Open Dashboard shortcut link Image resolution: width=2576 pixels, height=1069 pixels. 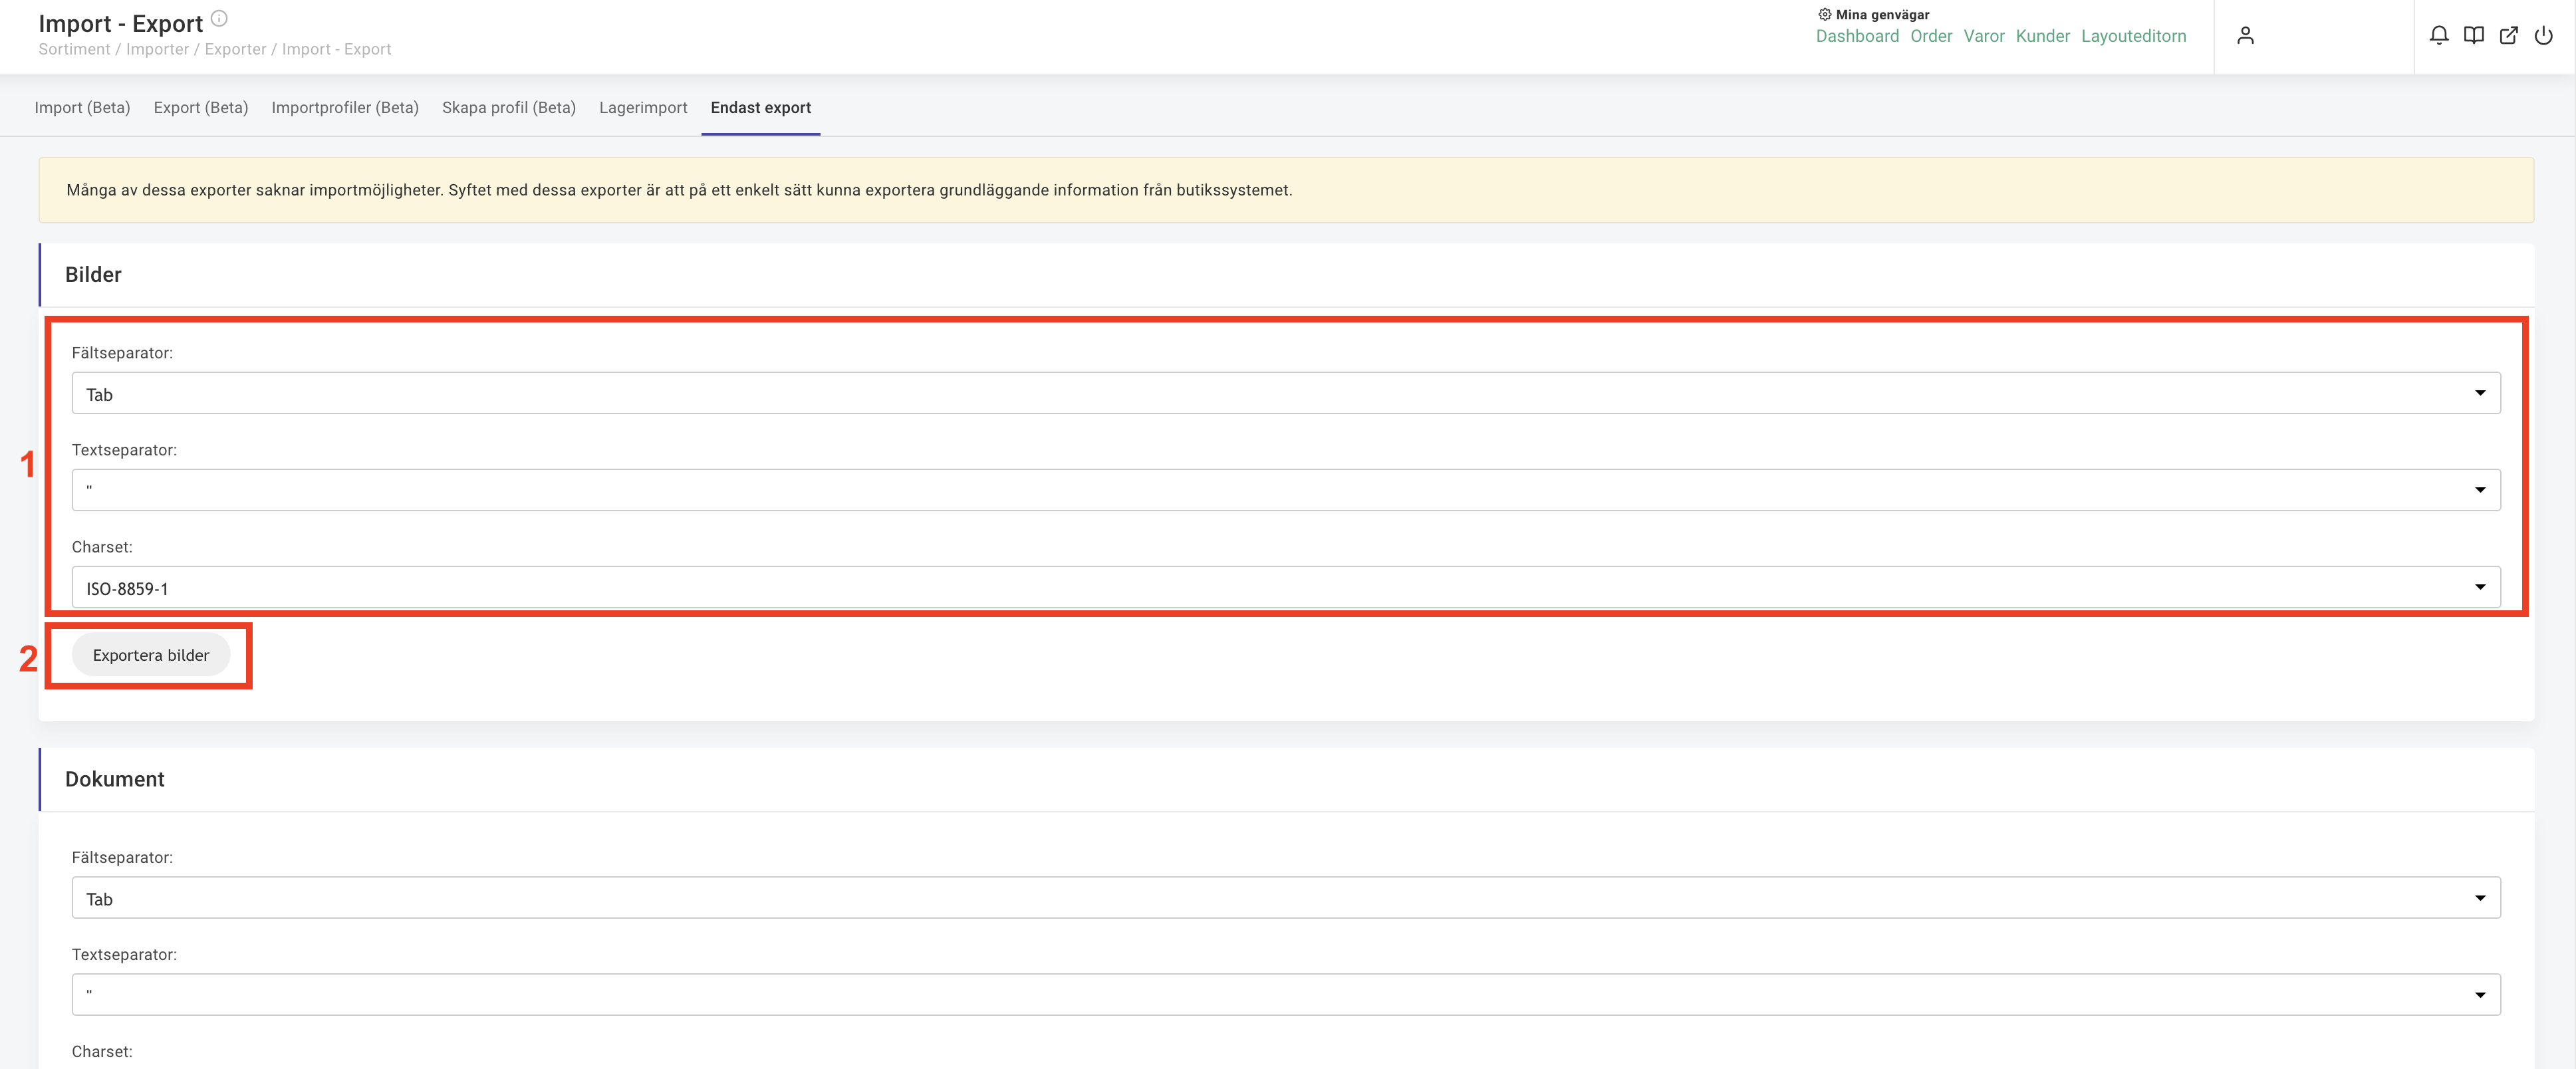[1857, 36]
